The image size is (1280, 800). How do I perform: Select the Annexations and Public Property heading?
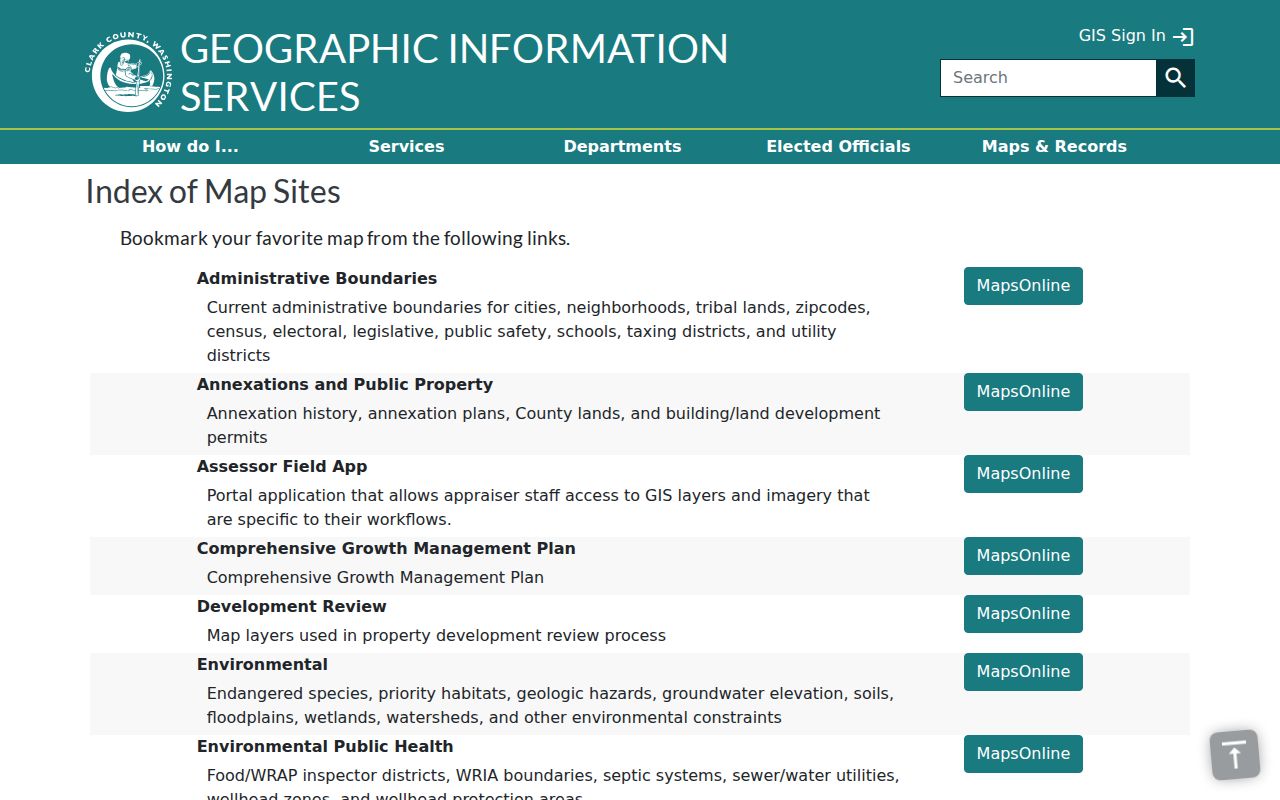tap(345, 384)
